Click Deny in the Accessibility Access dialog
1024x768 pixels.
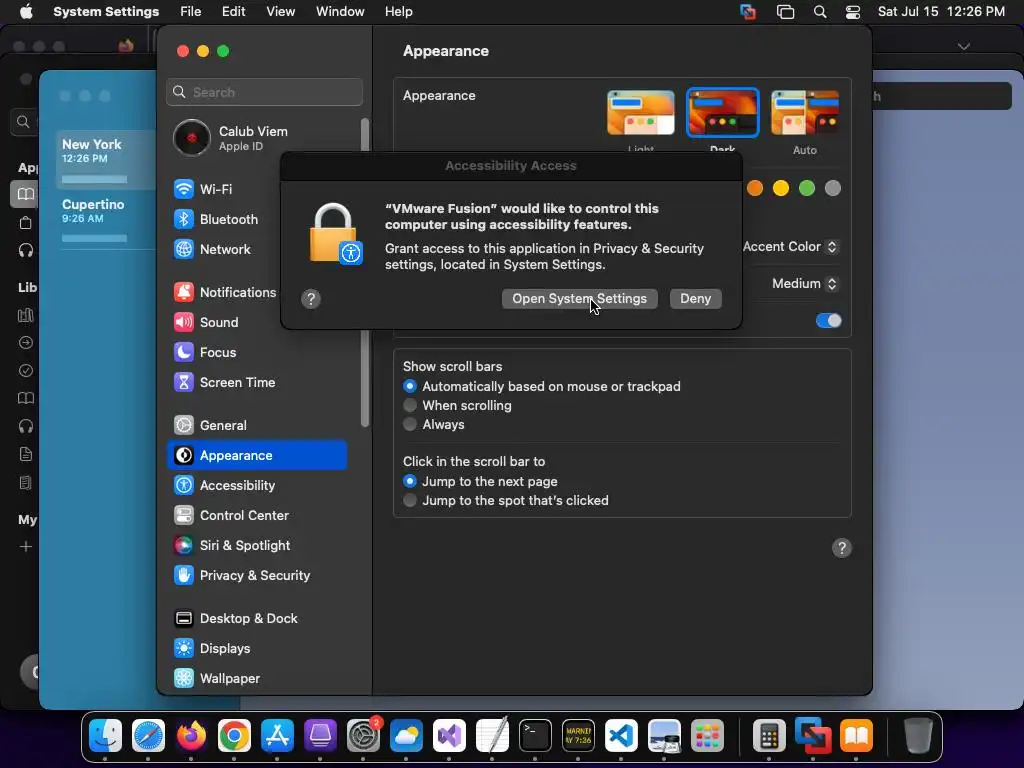[696, 299]
